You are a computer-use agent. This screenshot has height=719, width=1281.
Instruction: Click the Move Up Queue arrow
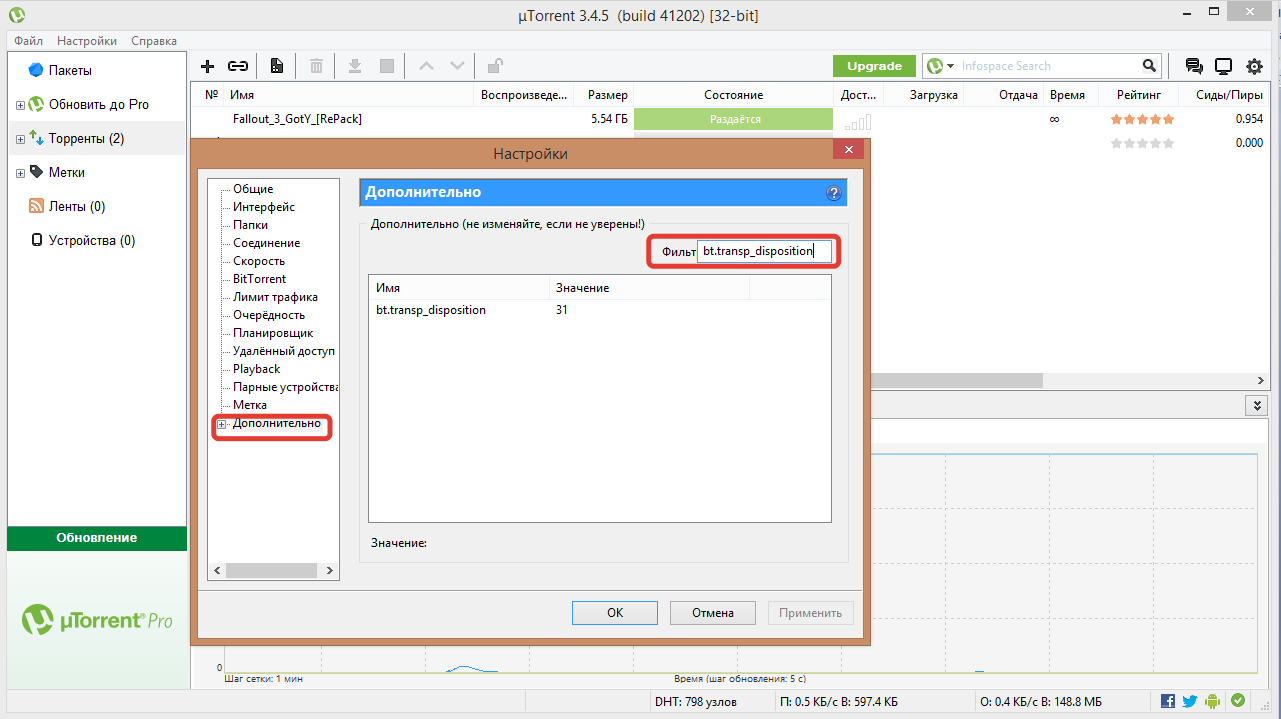[x=426, y=66]
